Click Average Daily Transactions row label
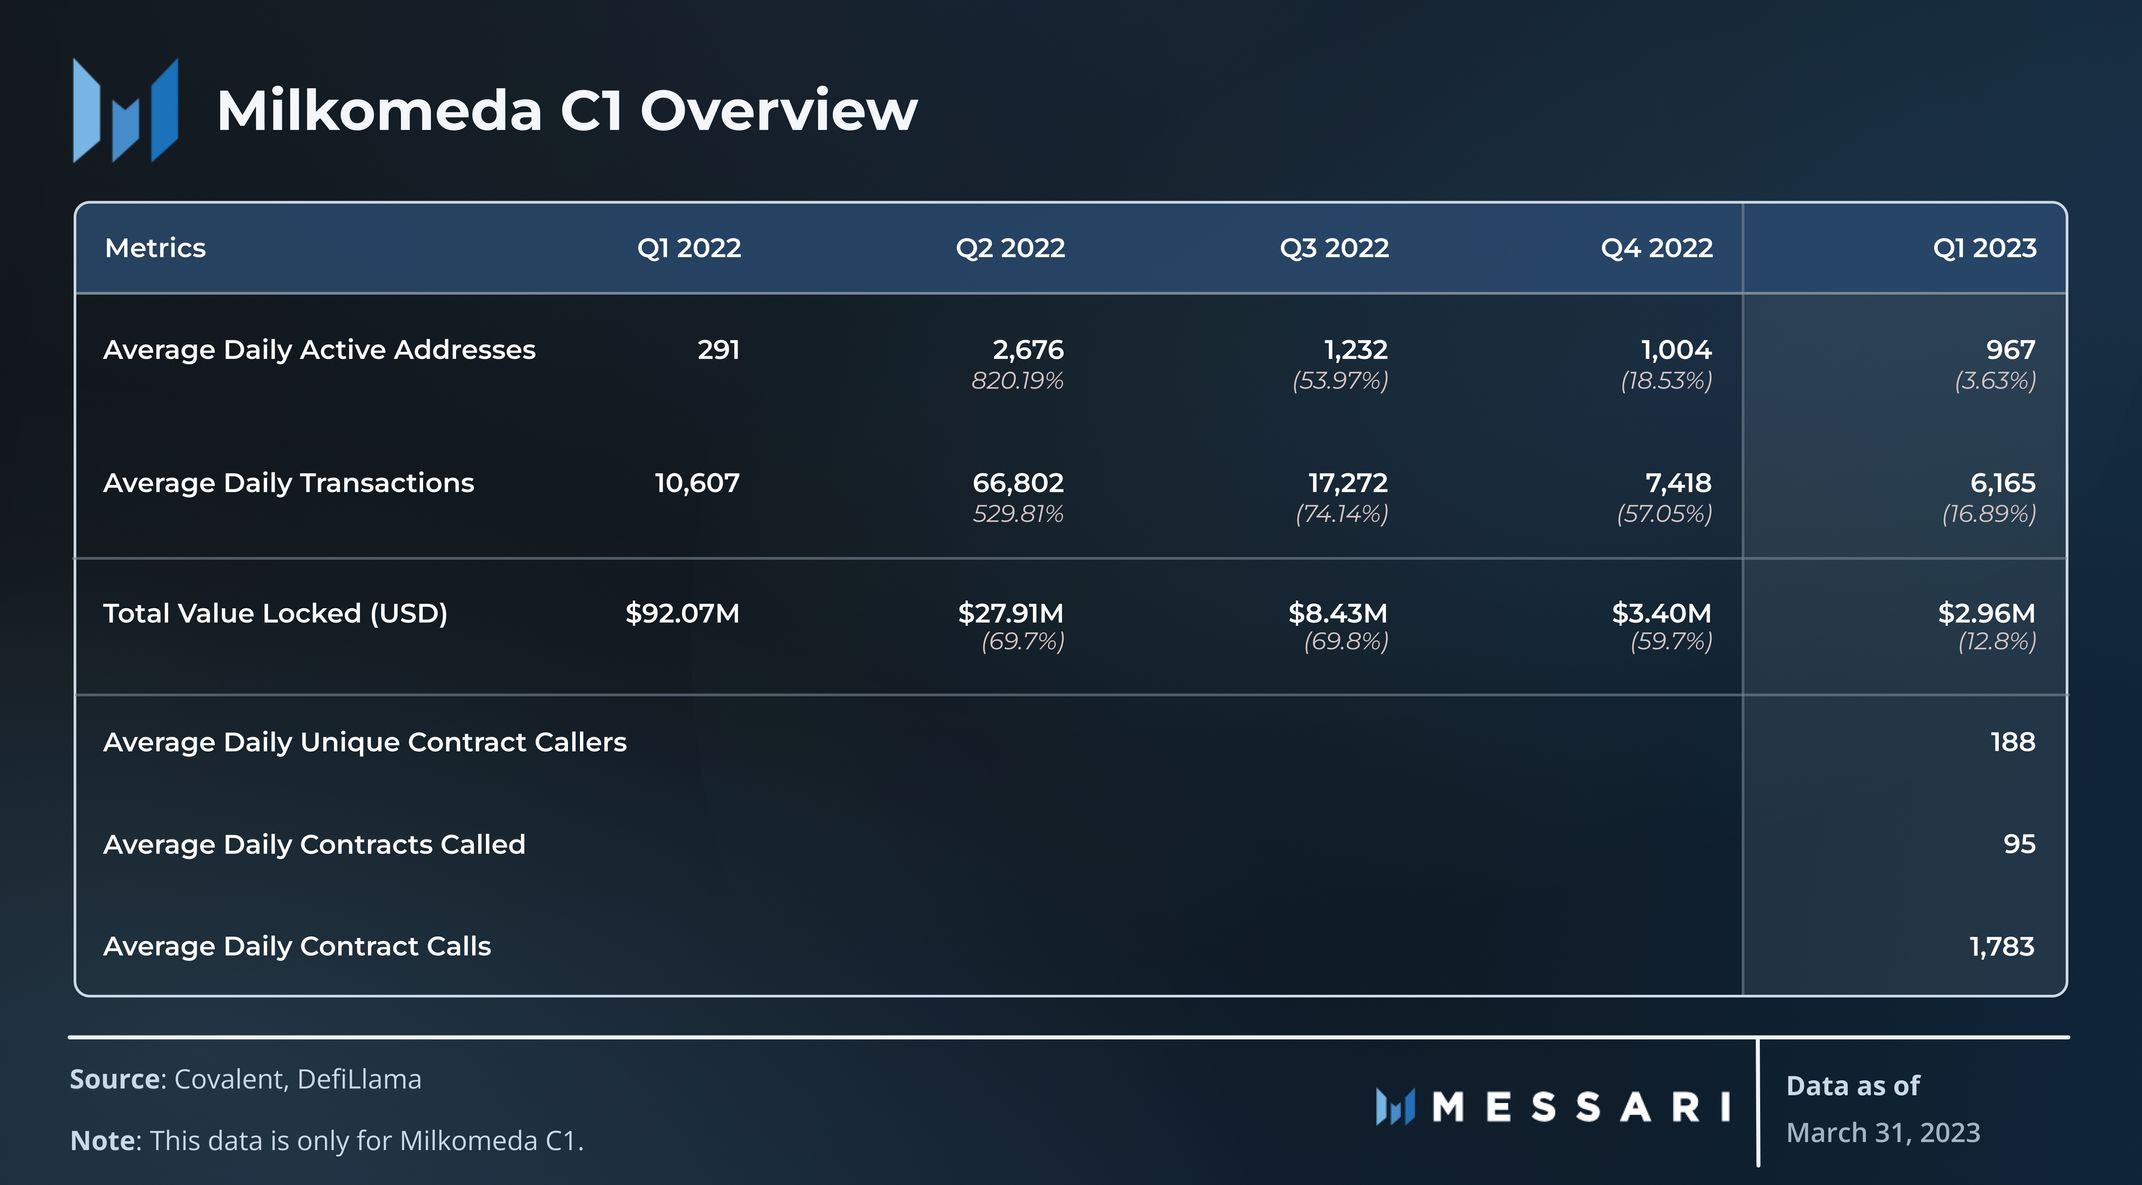This screenshot has height=1185, width=2142. click(x=288, y=483)
